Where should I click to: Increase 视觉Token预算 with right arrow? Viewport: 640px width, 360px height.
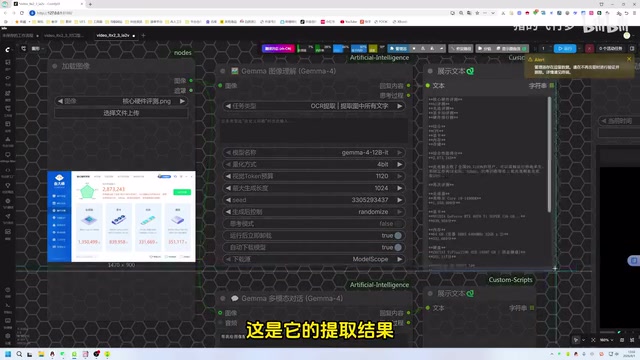click(x=400, y=176)
